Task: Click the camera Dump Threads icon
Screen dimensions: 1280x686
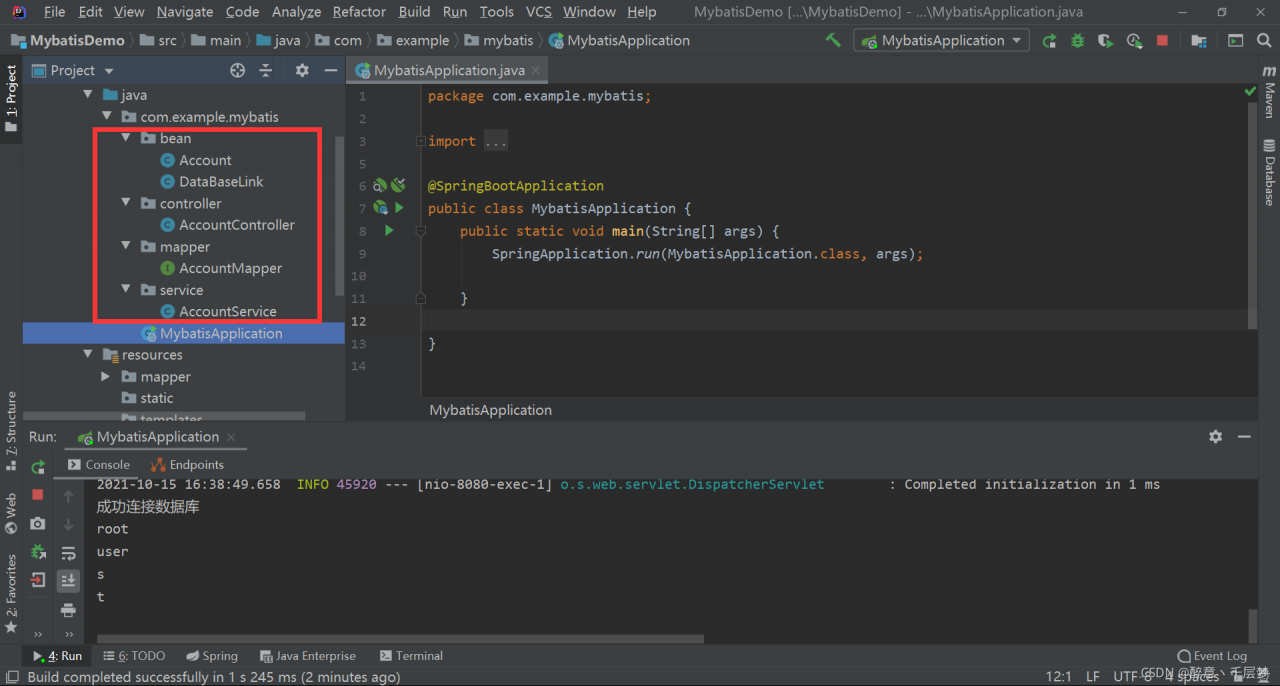Action: [x=38, y=523]
